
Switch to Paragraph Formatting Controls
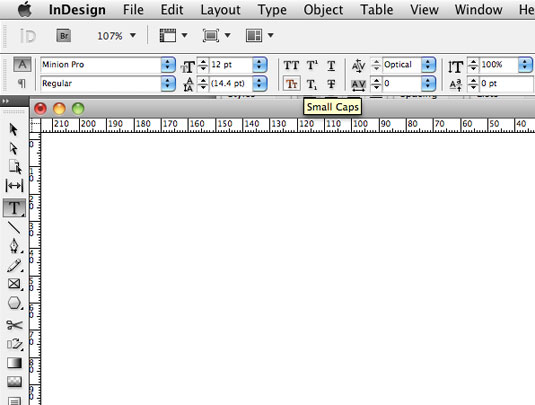[21, 83]
